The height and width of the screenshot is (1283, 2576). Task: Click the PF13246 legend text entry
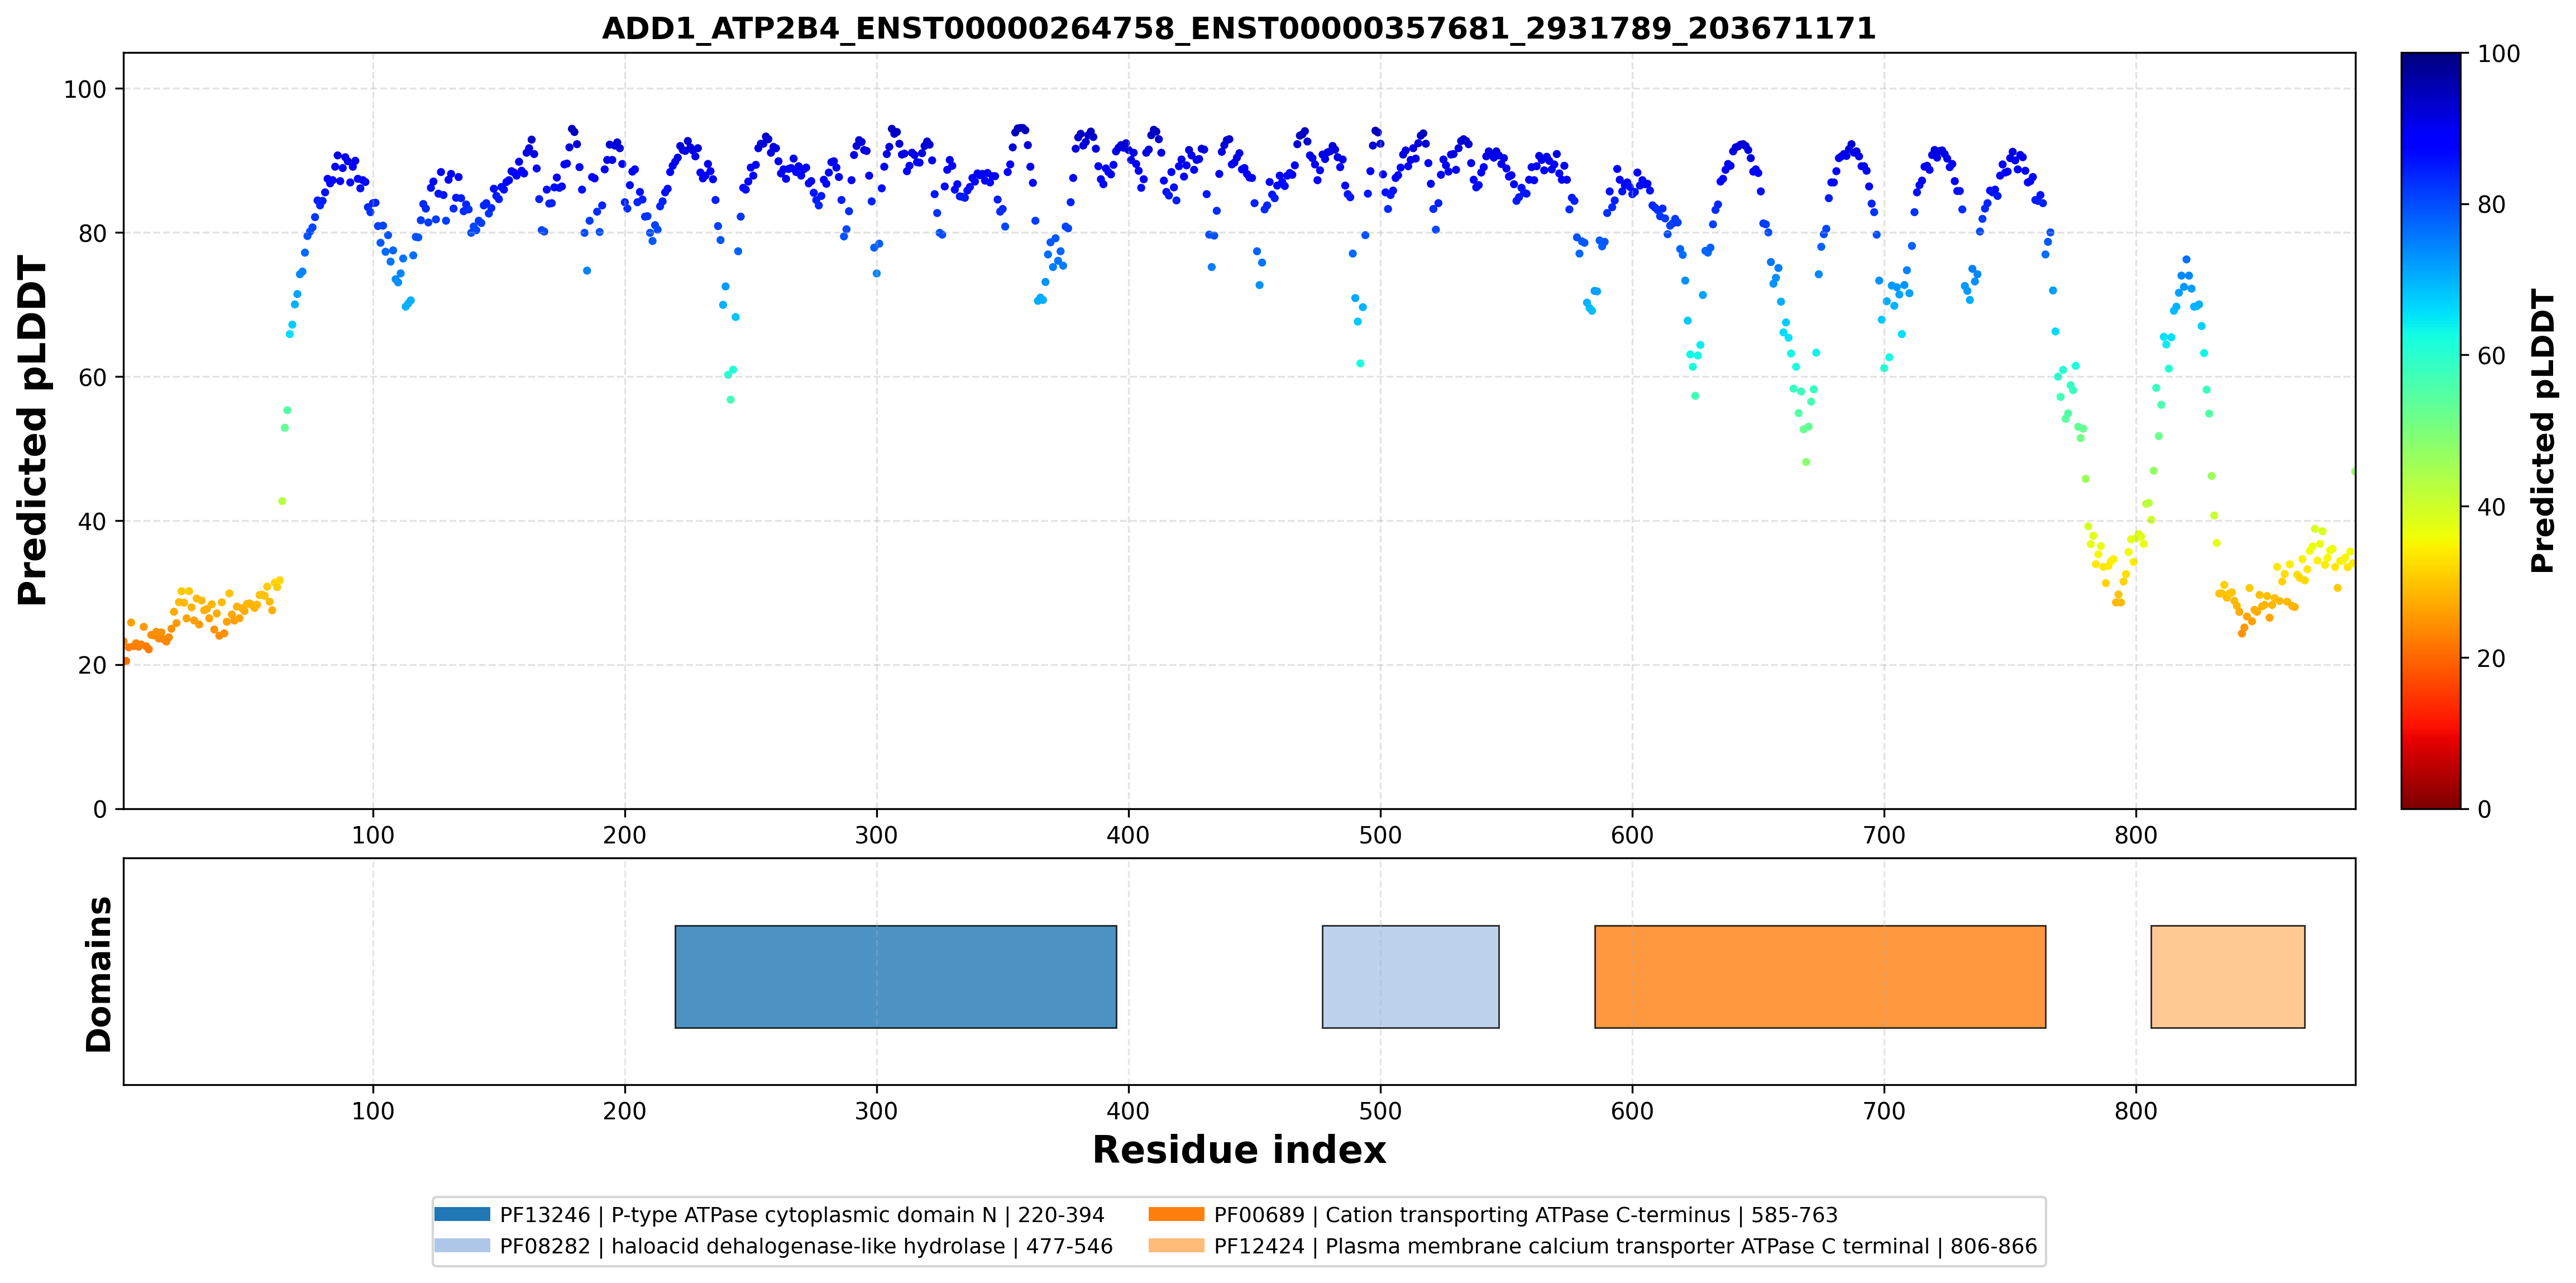pos(802,1215)
